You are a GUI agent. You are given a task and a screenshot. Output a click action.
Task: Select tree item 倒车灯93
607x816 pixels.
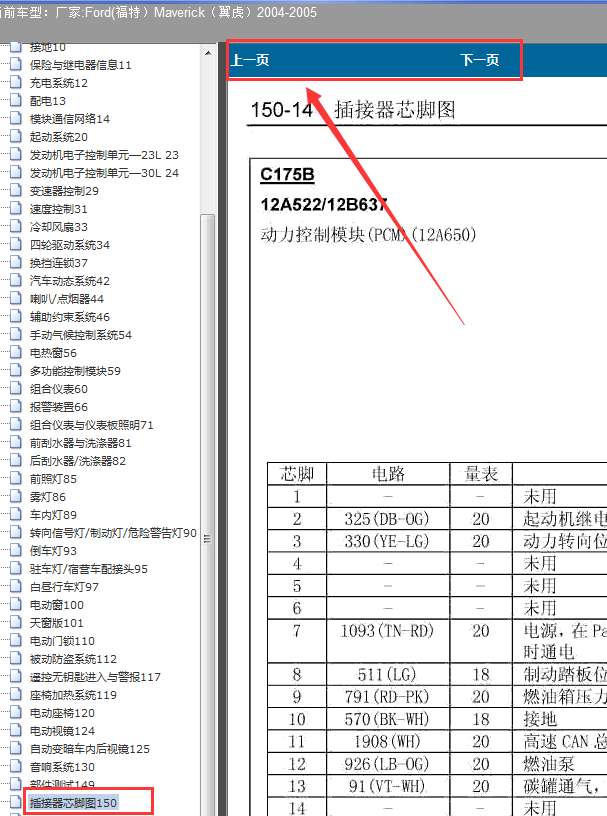pos(53,551)
